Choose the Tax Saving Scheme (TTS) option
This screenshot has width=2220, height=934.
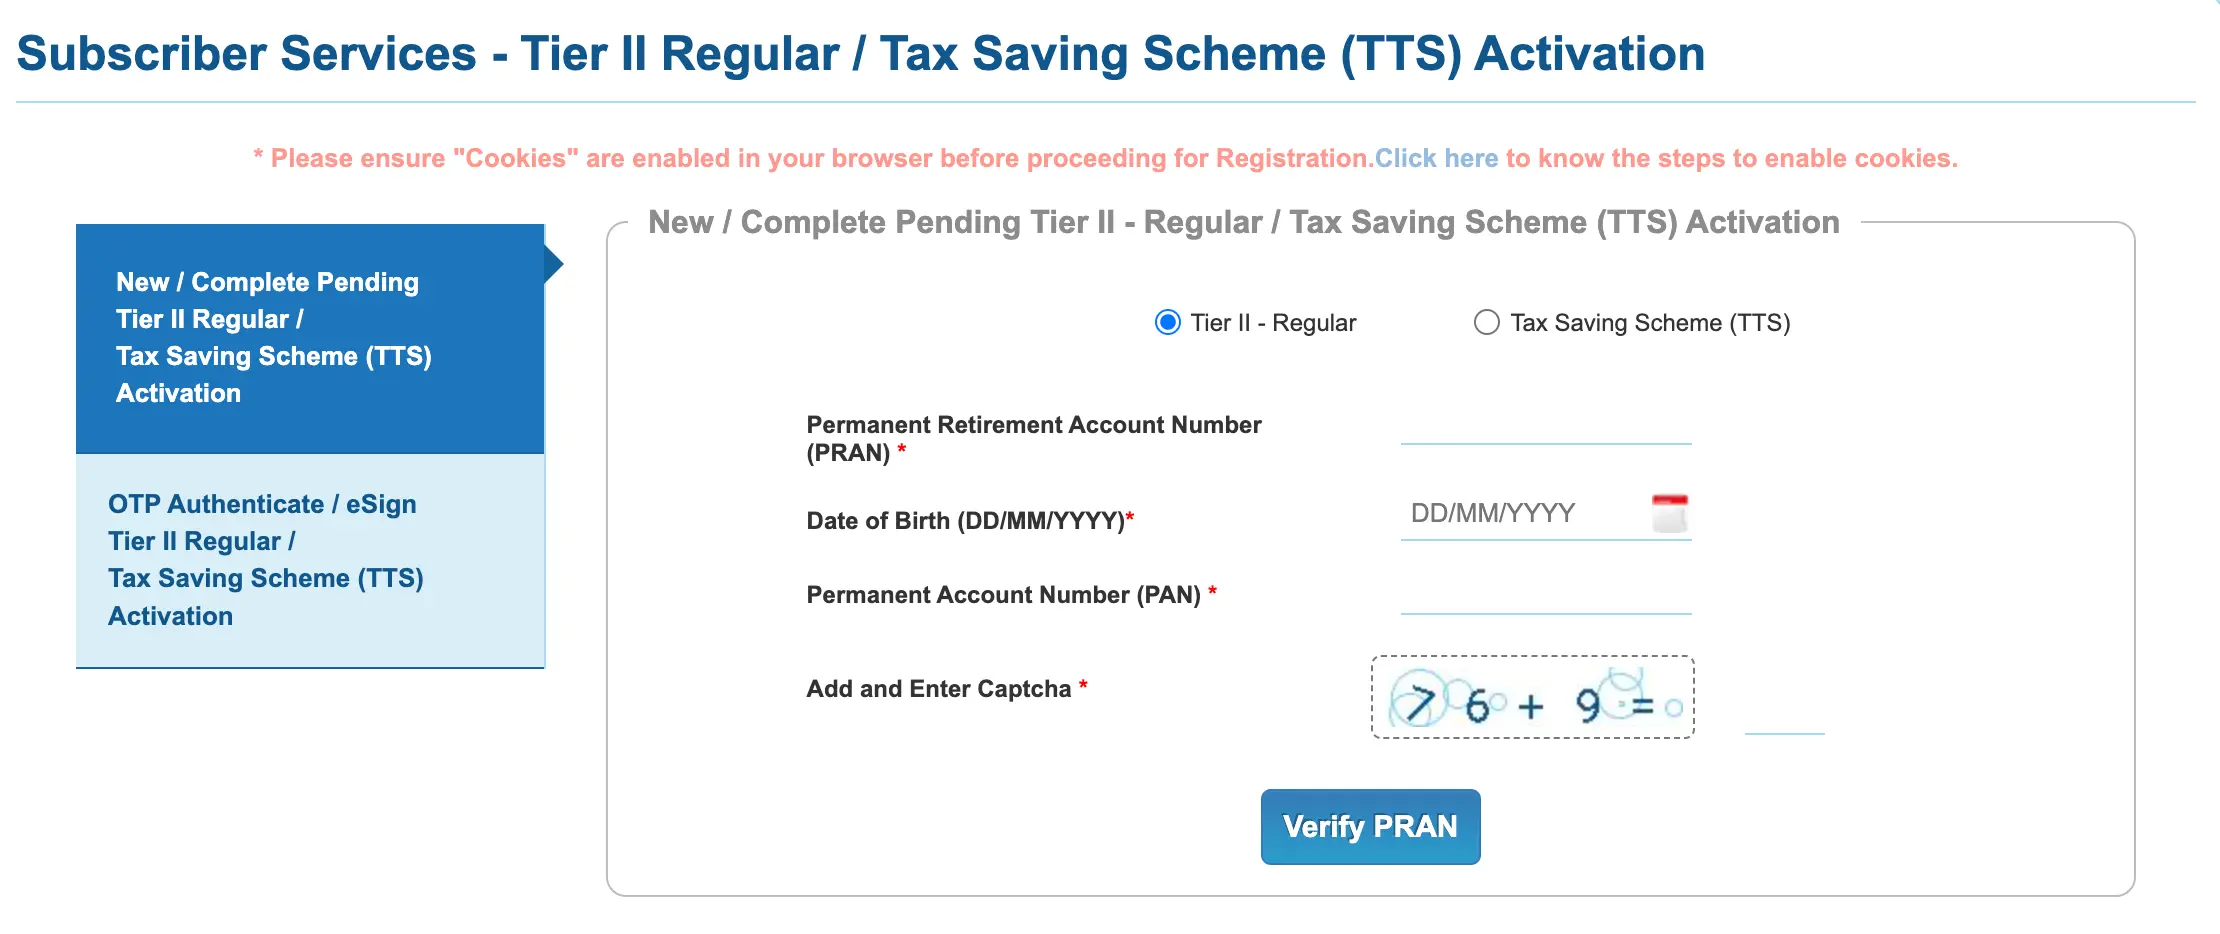1487,322
